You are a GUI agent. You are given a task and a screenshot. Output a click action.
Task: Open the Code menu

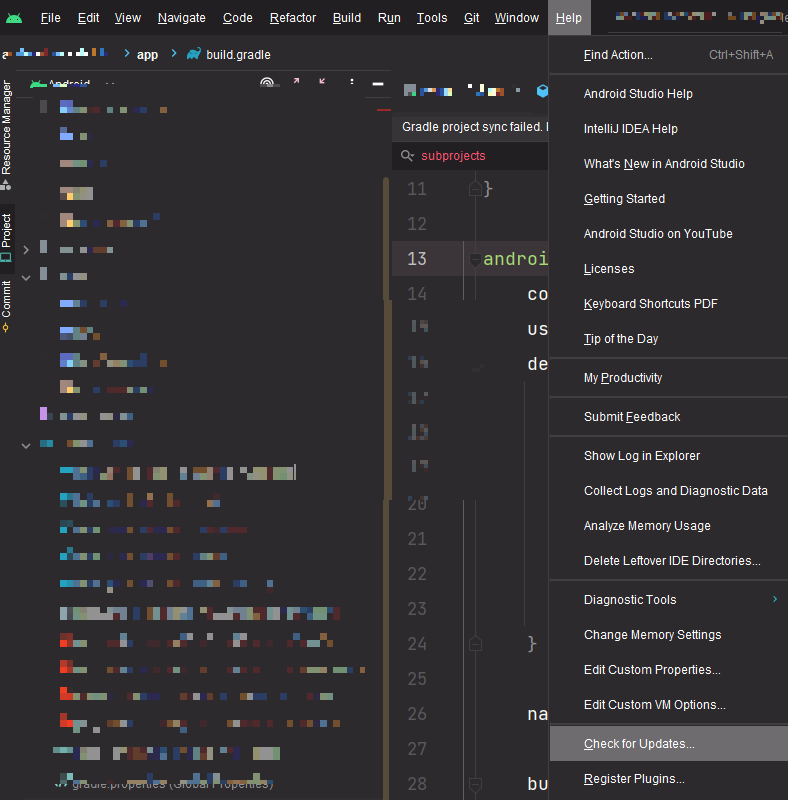(238, 18)
